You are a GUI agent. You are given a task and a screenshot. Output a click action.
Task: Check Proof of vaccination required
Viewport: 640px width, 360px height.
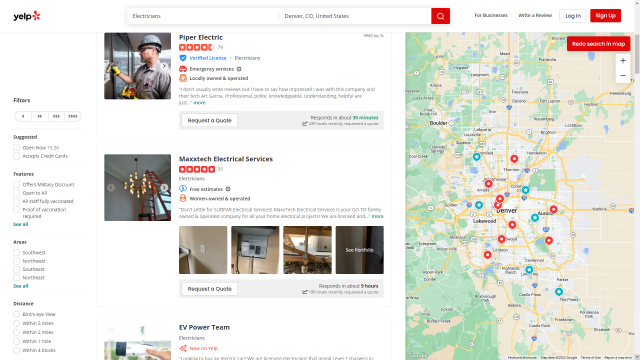(16, 210)
